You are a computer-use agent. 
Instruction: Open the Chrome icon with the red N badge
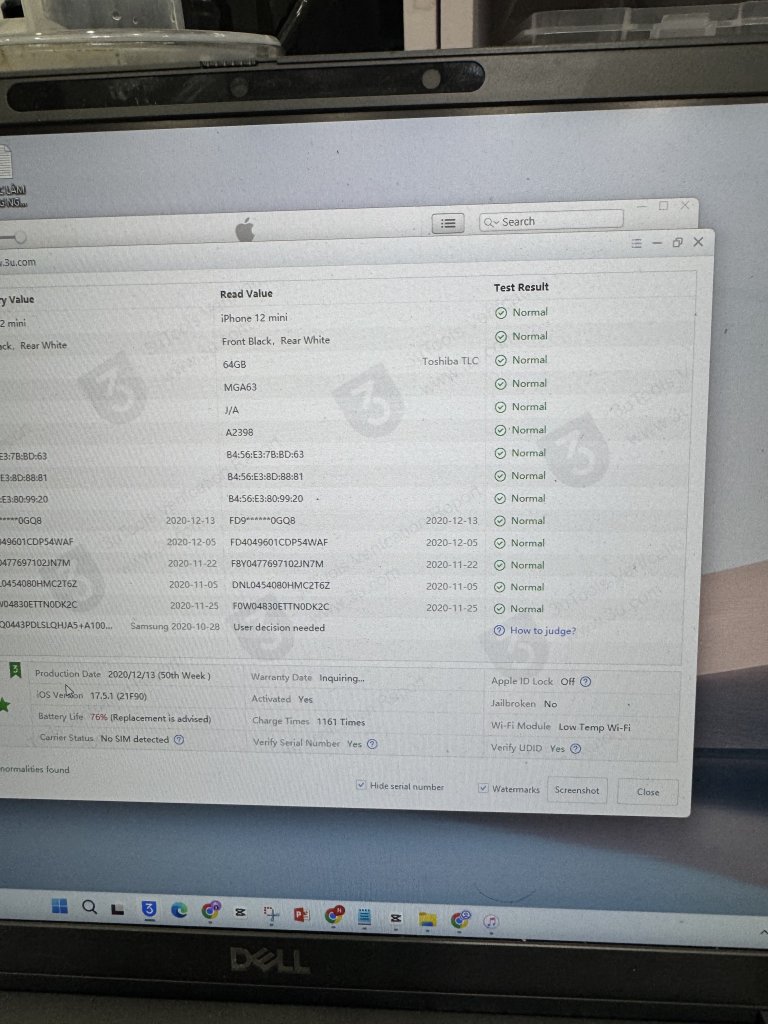click(x=334, y=915)
